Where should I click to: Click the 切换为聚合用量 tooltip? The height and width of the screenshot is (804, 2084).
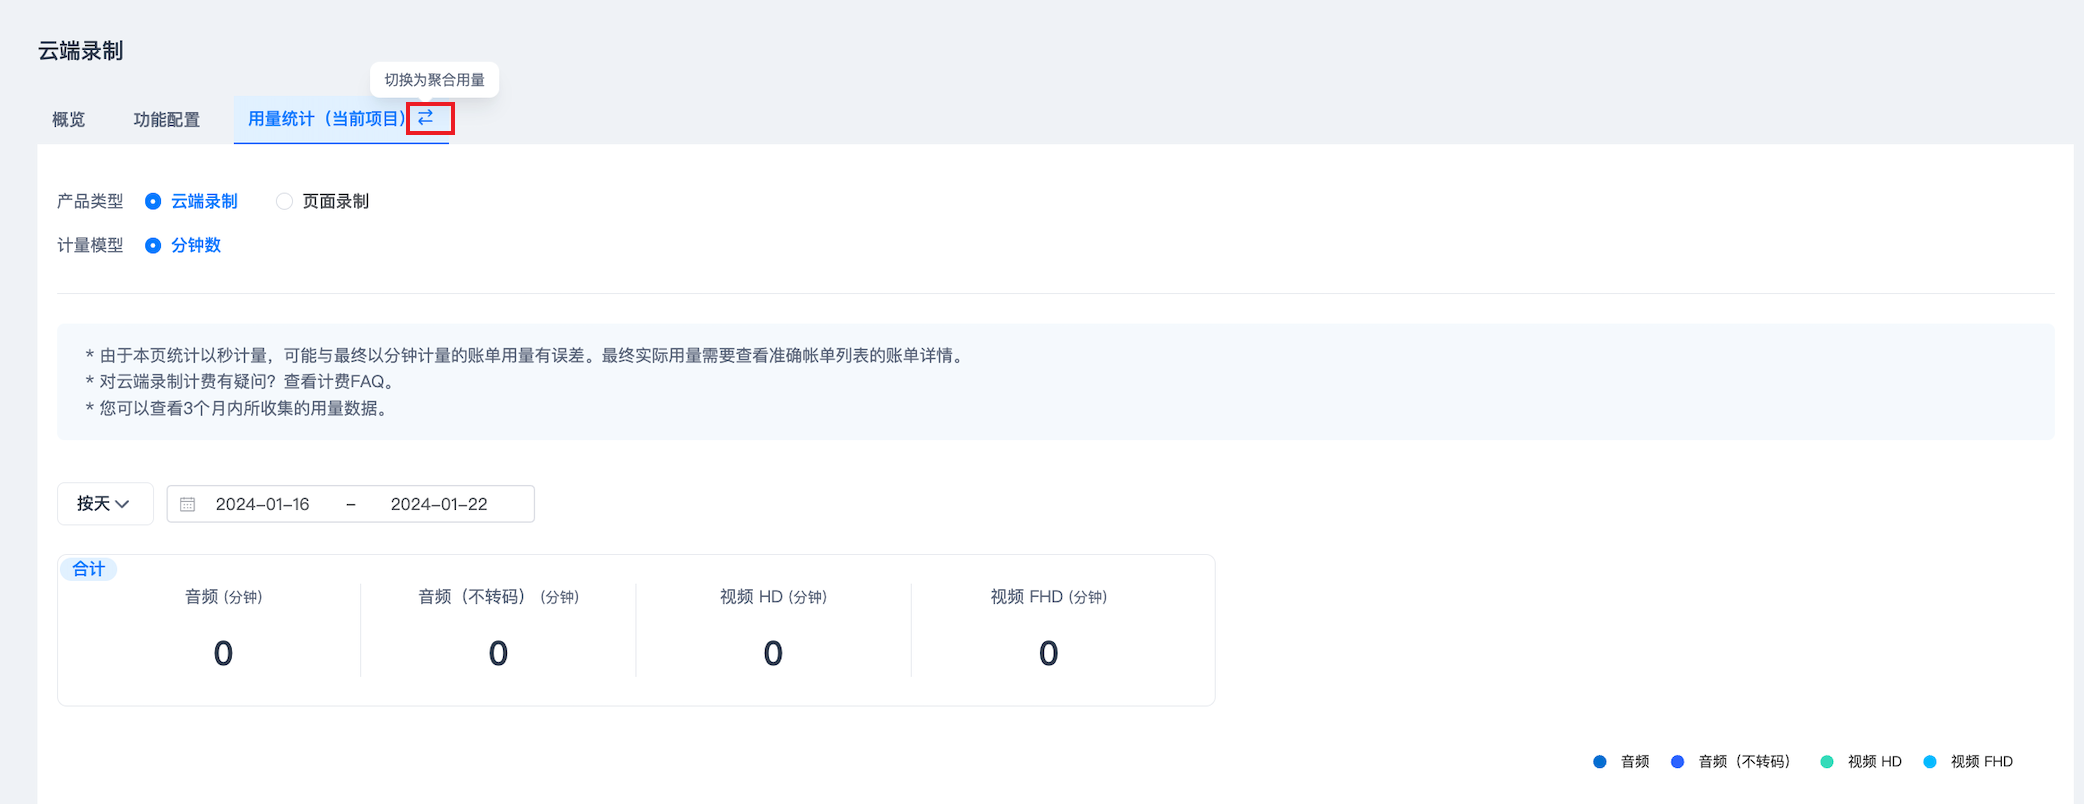click(435, 80)
